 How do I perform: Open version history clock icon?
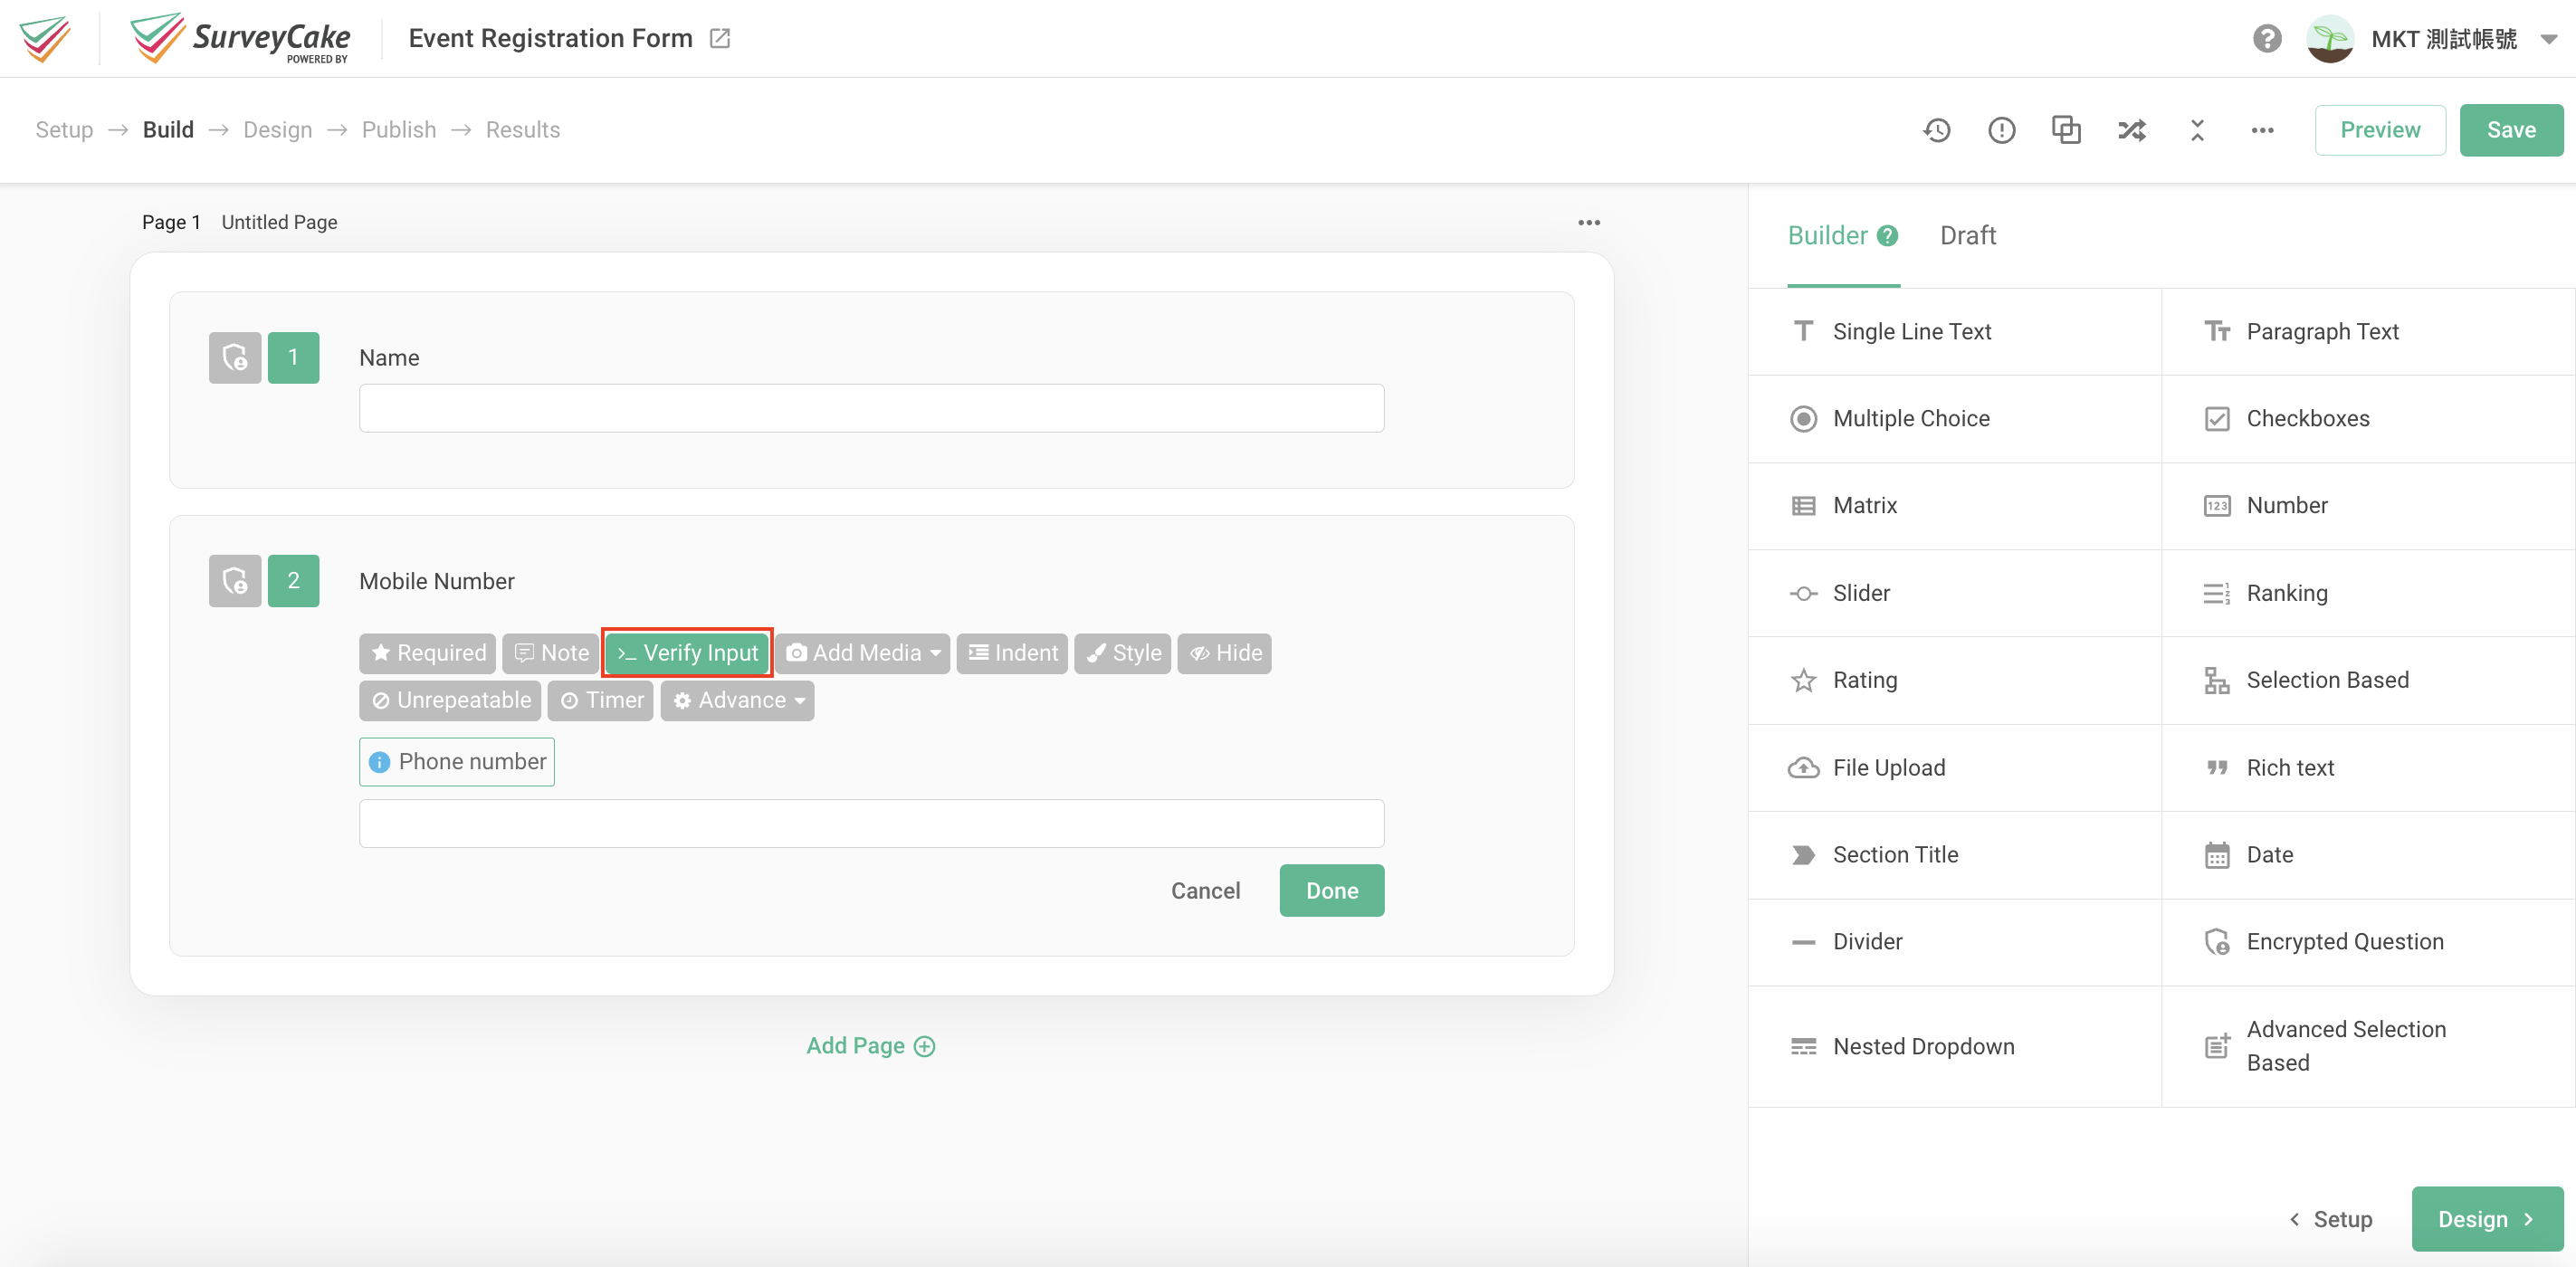[1936, 130]
